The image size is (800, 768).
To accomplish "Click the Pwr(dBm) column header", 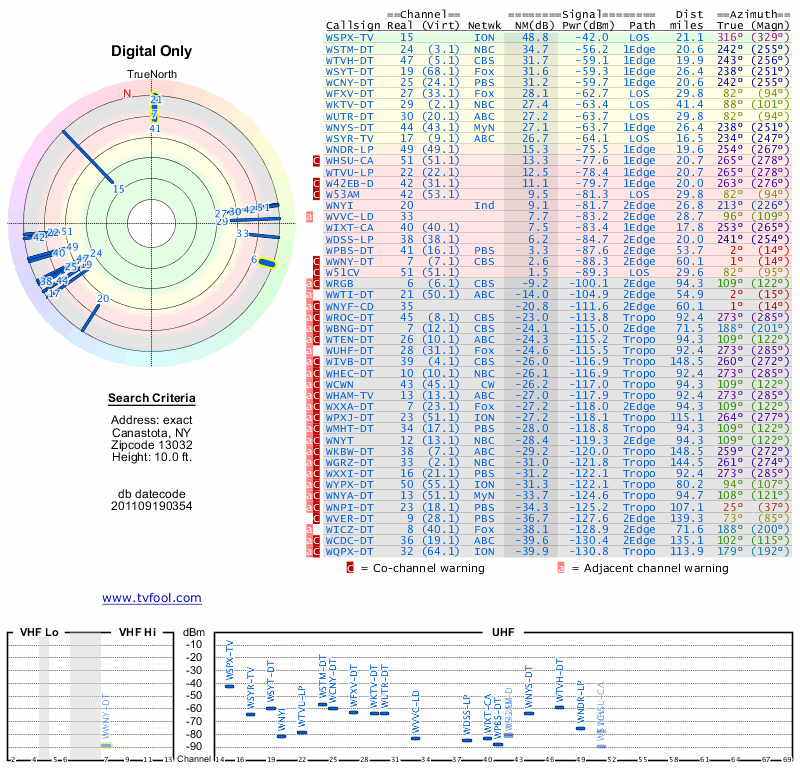I will tap(588, 26).
